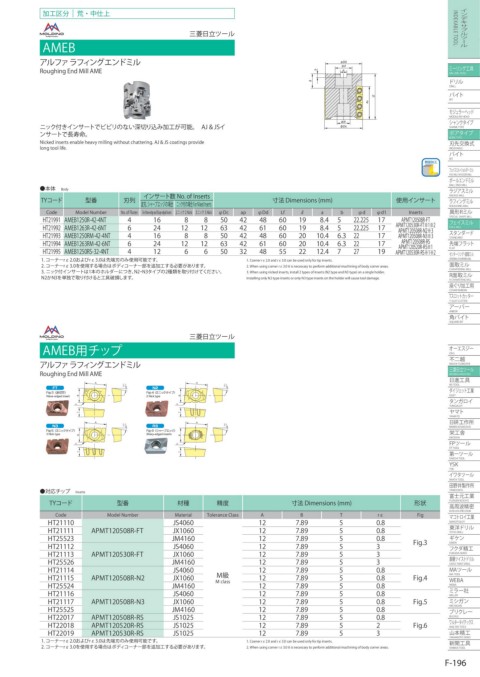
Task: Go to the YSK maker tab
Action: click(464, 465)
